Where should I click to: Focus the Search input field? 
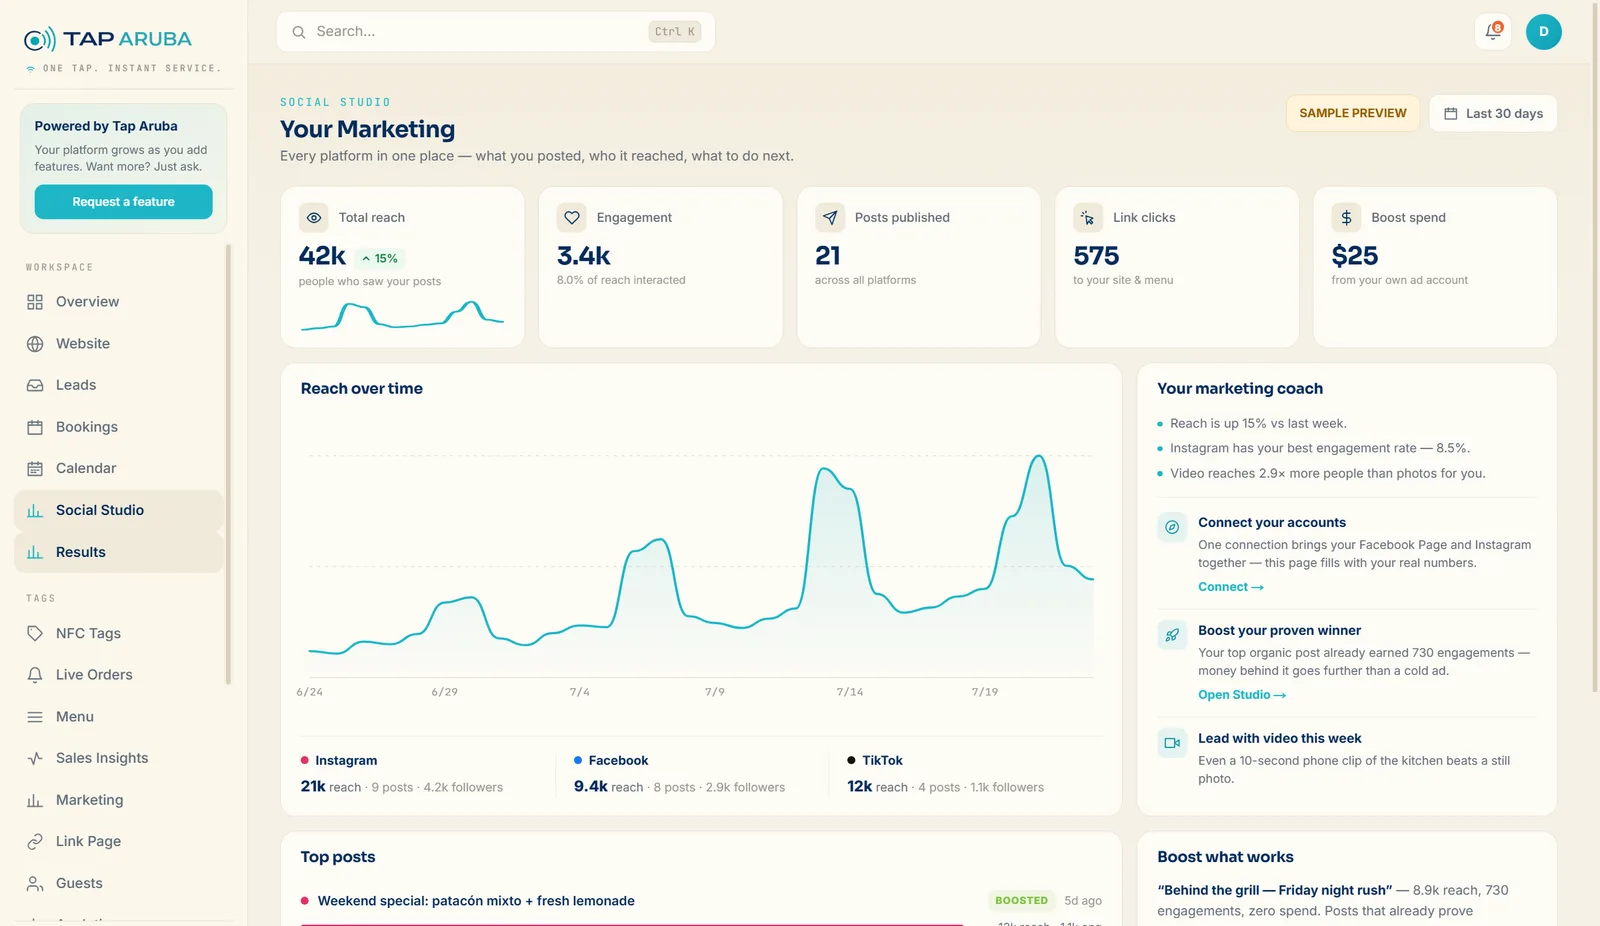495,32
